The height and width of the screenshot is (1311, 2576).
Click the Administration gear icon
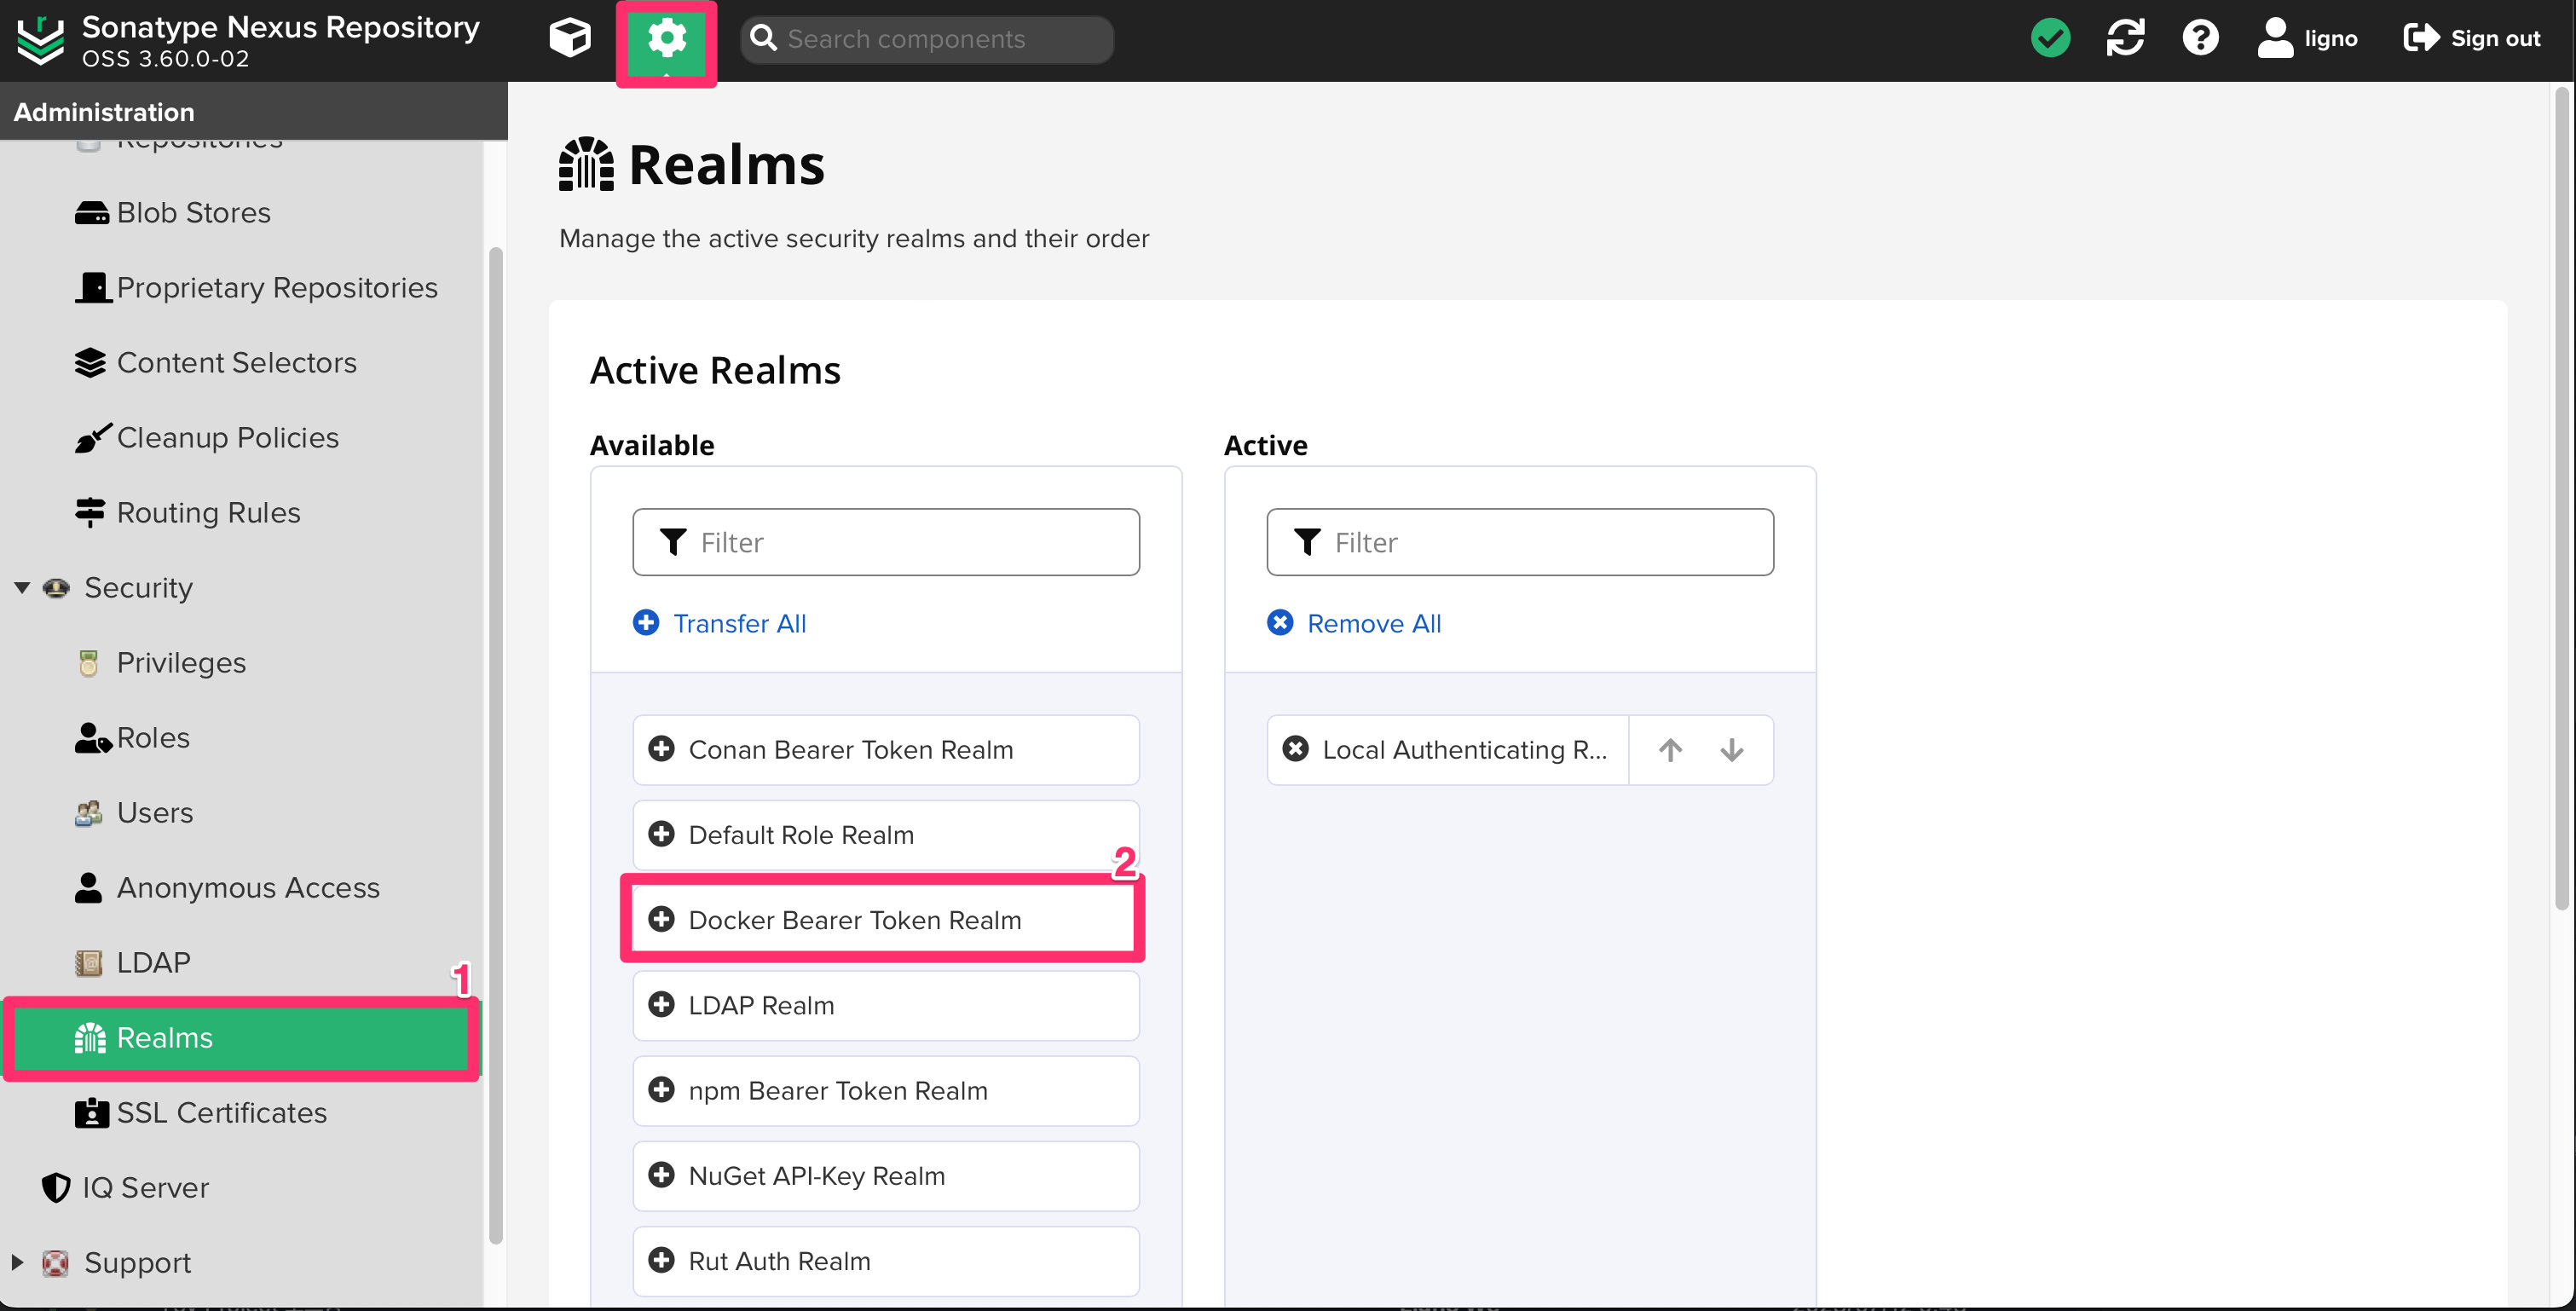point(666,40)
